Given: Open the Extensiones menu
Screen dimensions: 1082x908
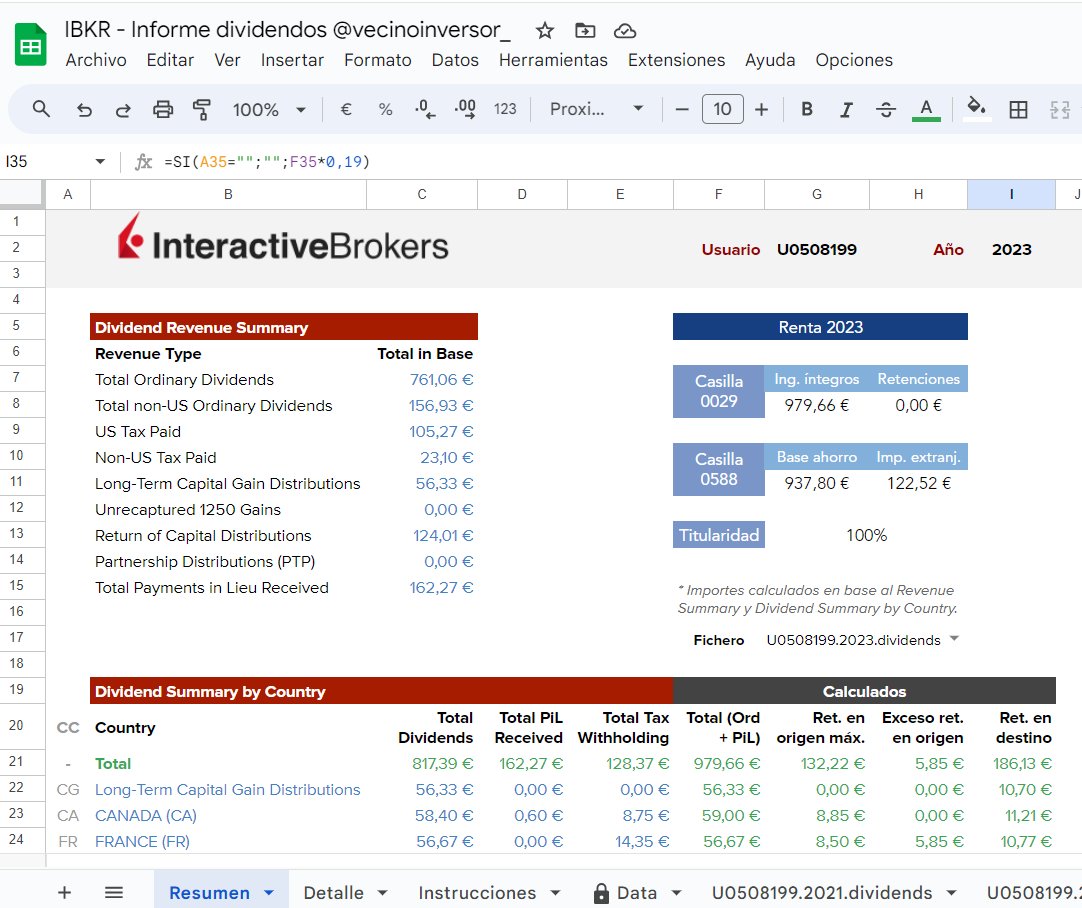Looking at the screenshot, I should pyautogui.click(x=676, y=60).
